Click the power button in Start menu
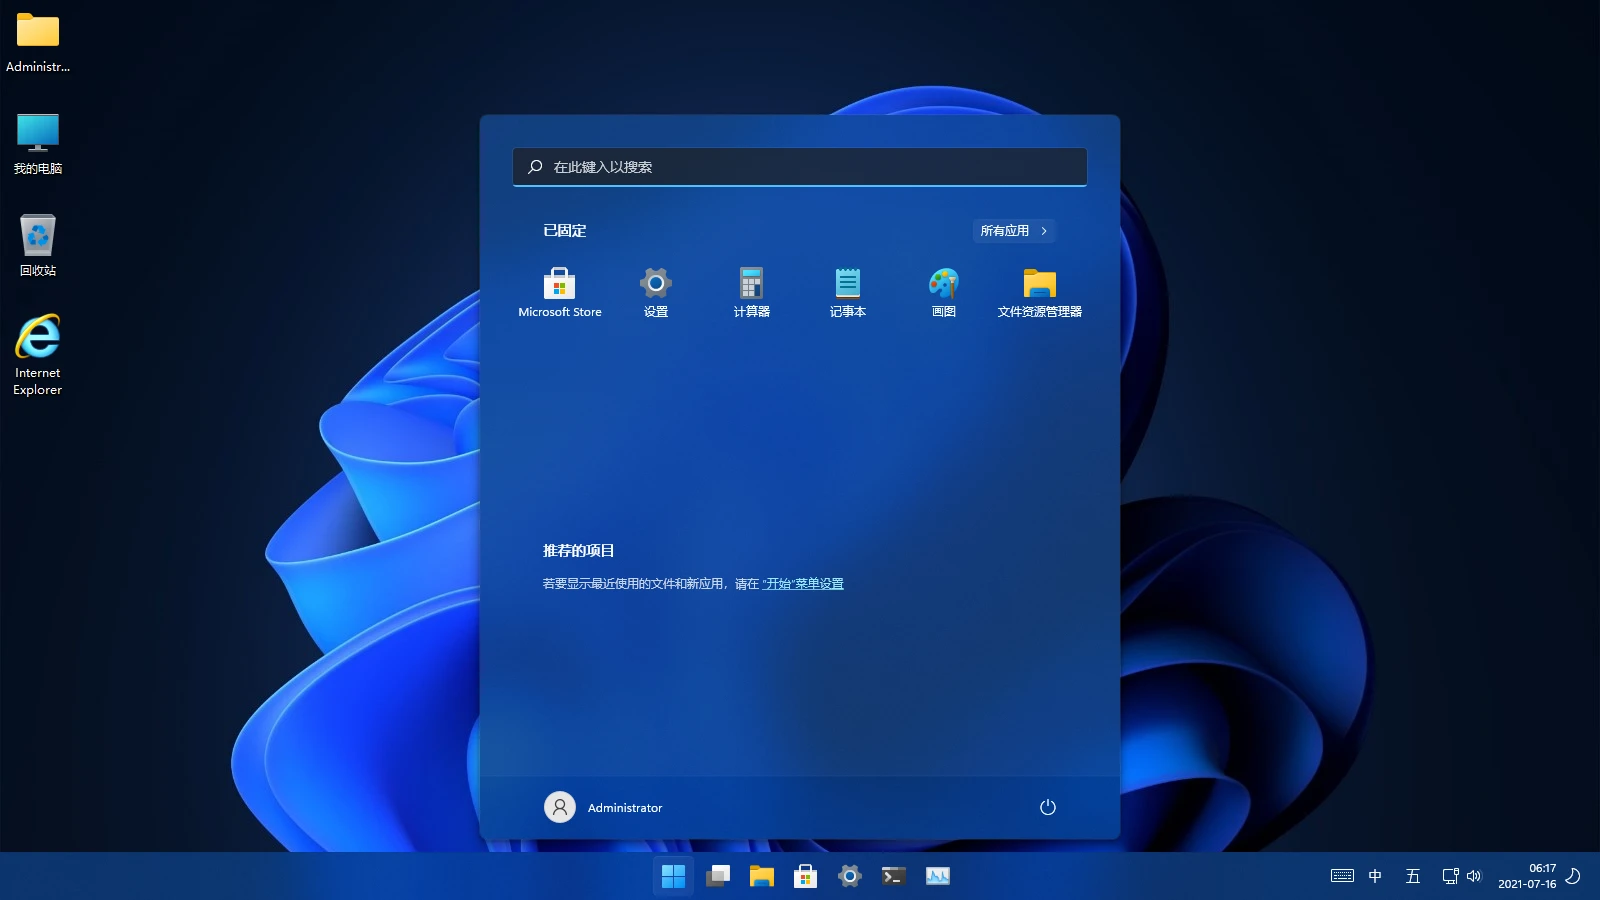Image resolution: width=1600 pixels, height=900 pixels. 1047,807
